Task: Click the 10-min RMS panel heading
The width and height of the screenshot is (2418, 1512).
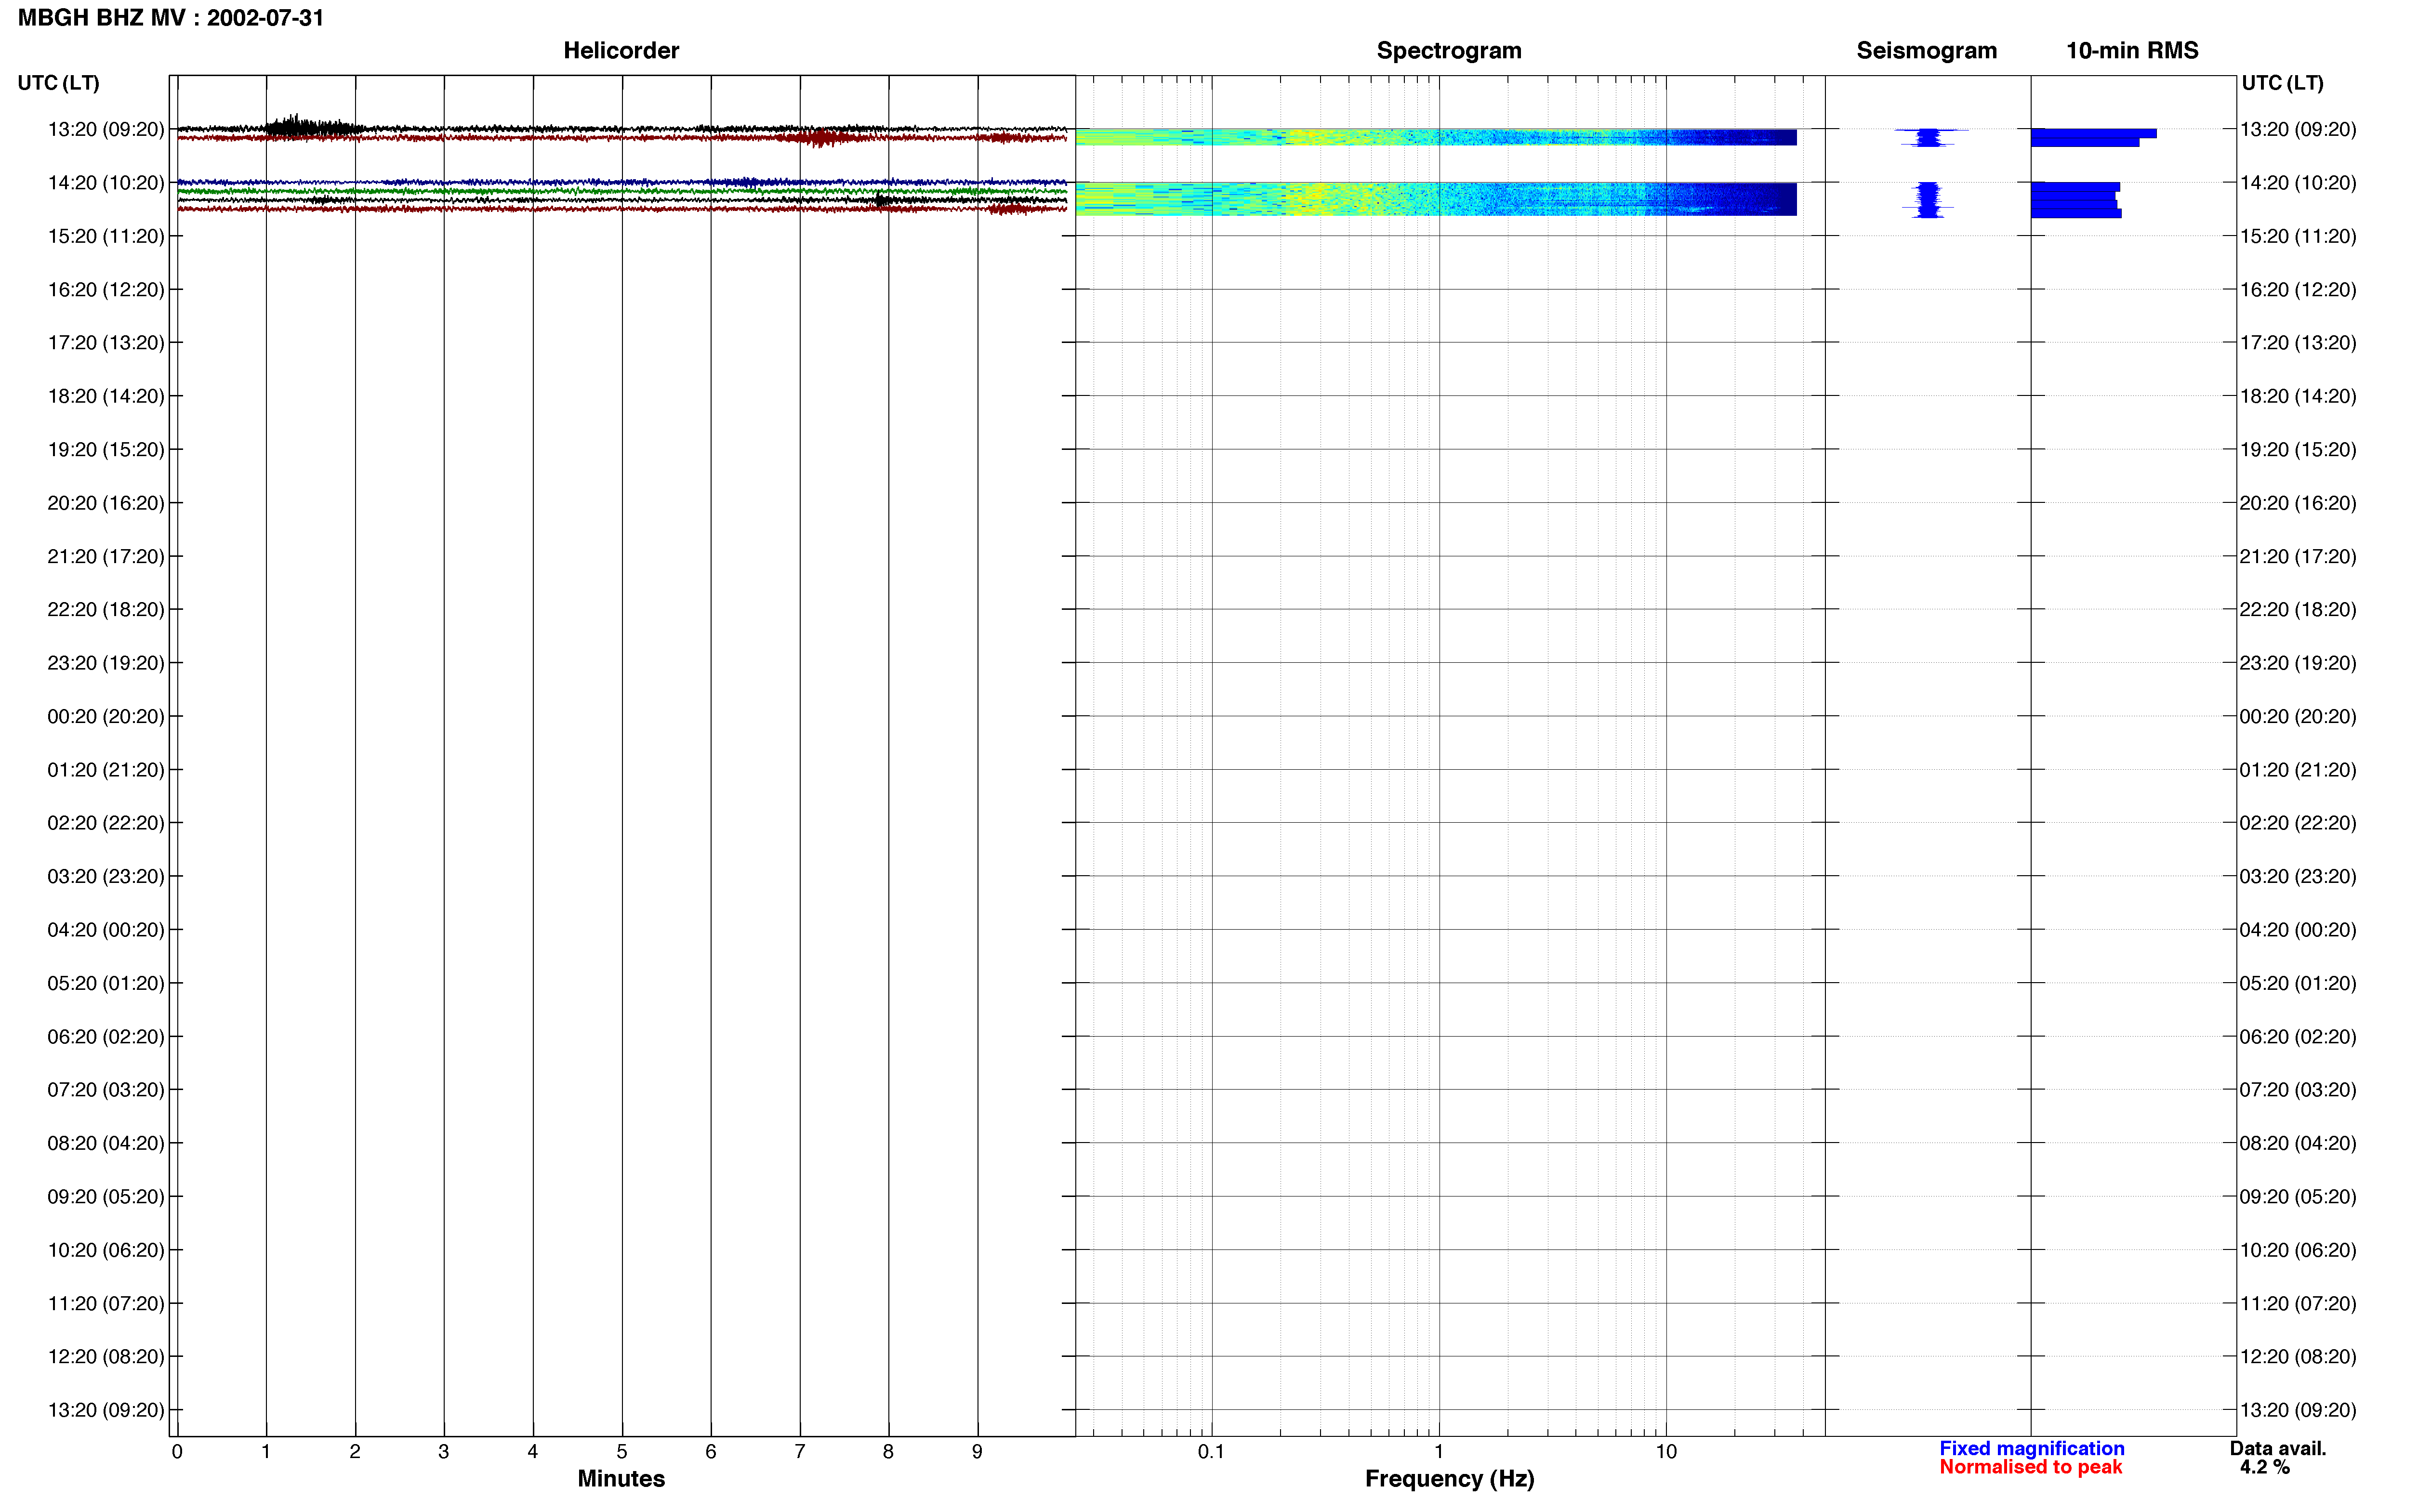Action: click(2132, 51)
